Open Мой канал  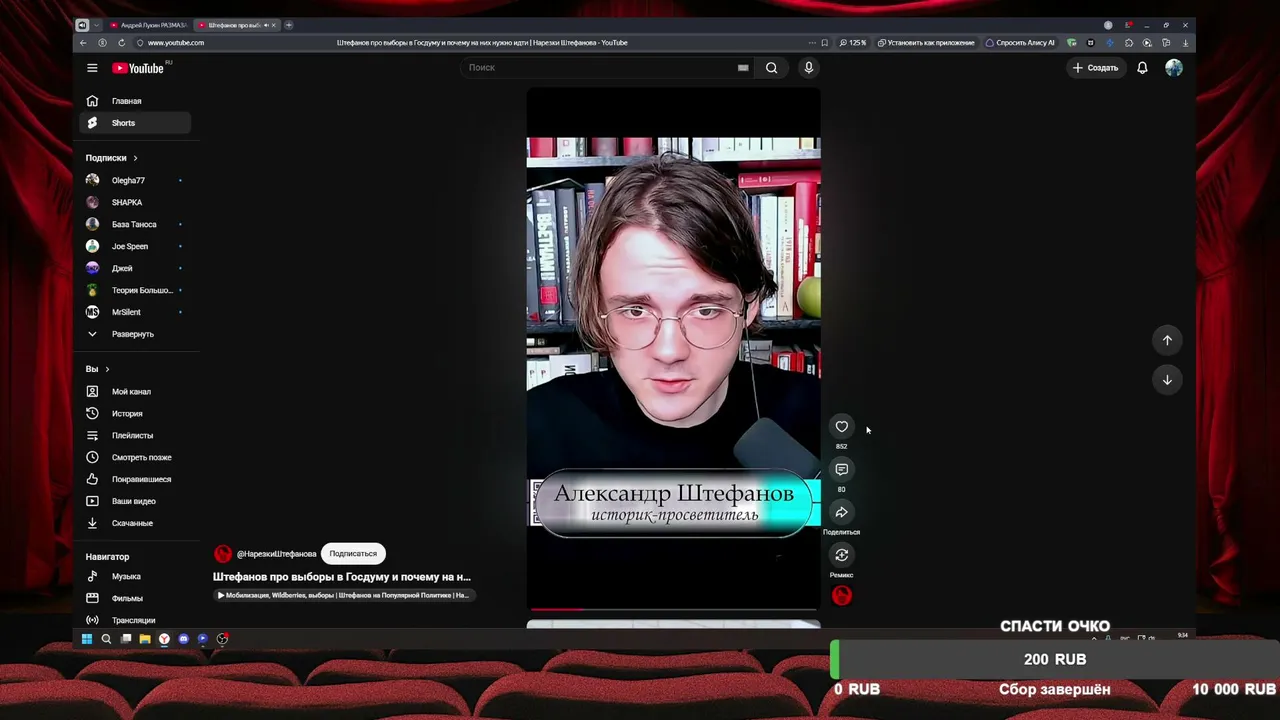tap(136, 392)
